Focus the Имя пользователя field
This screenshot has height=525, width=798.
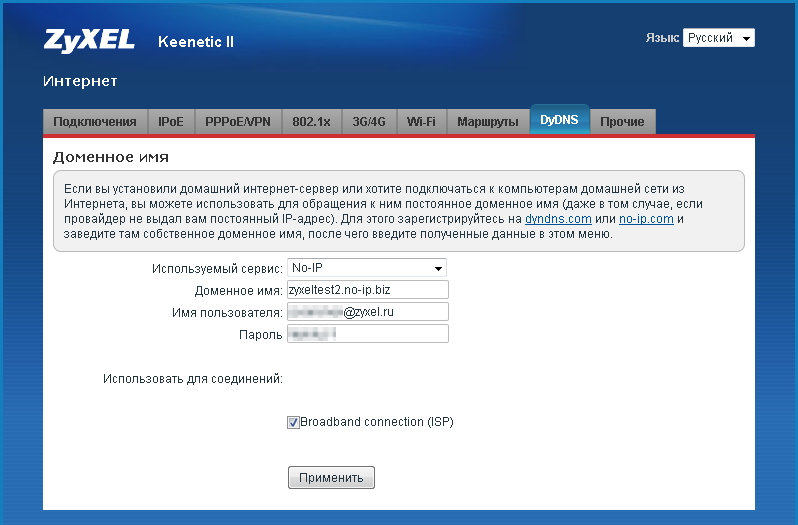pos(367,312)
